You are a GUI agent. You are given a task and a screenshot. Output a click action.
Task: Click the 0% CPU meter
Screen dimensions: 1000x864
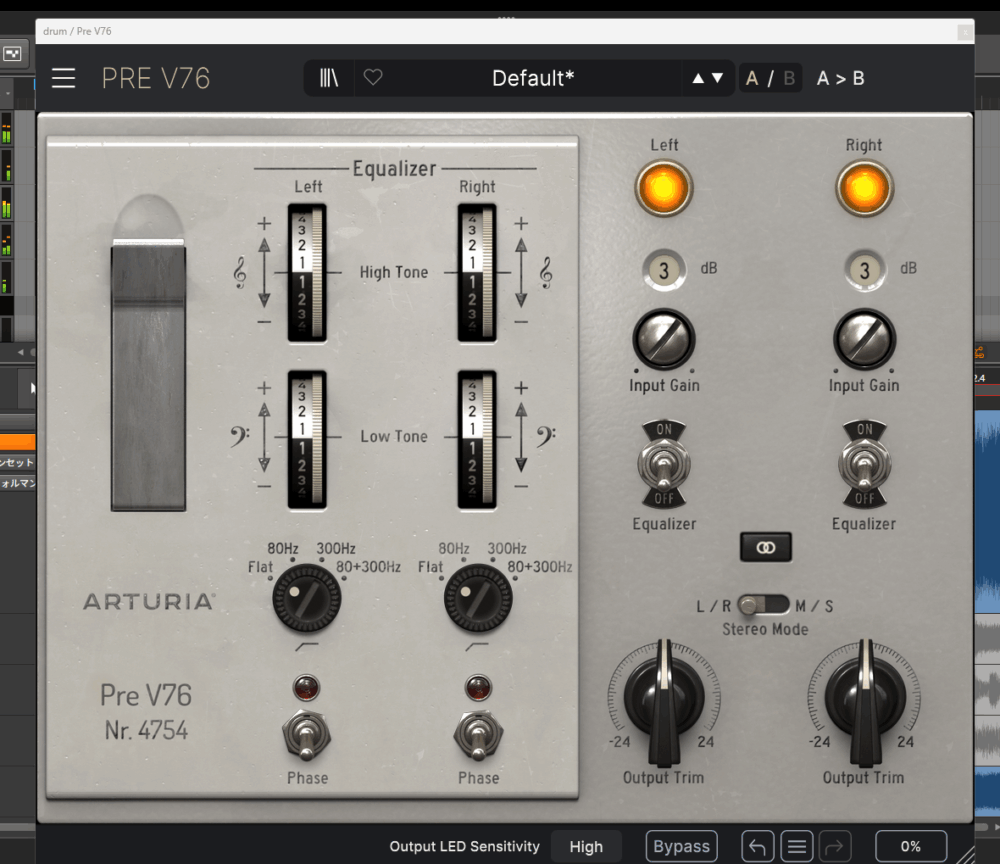click(x=911, y=846)
